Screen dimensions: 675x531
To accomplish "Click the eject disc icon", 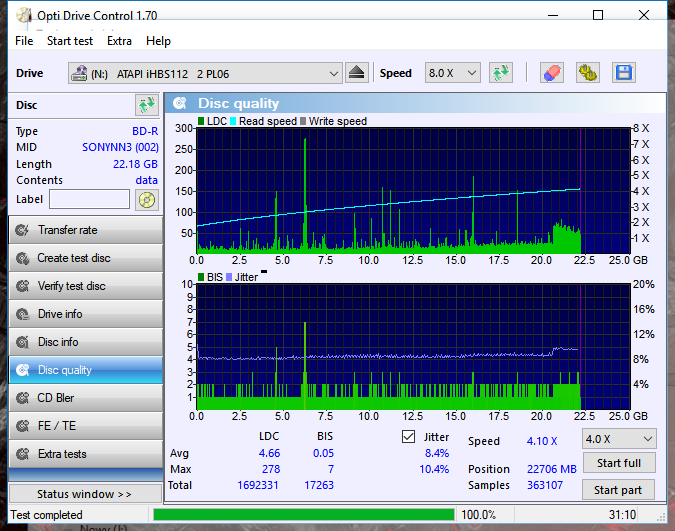I will [356, 73].
